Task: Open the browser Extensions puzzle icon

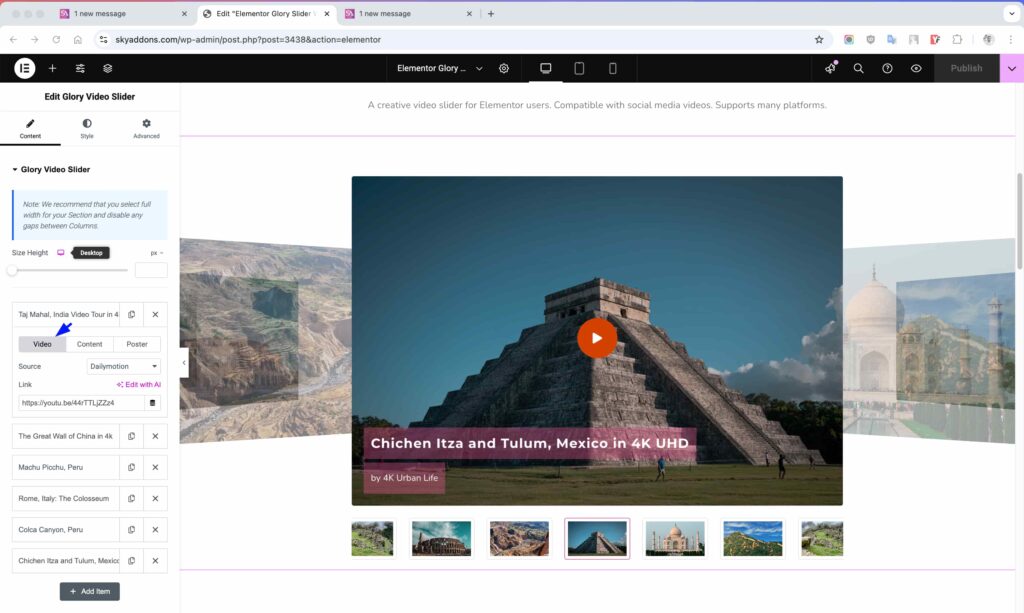Action: pyautogui.click(x=957, y=40)
